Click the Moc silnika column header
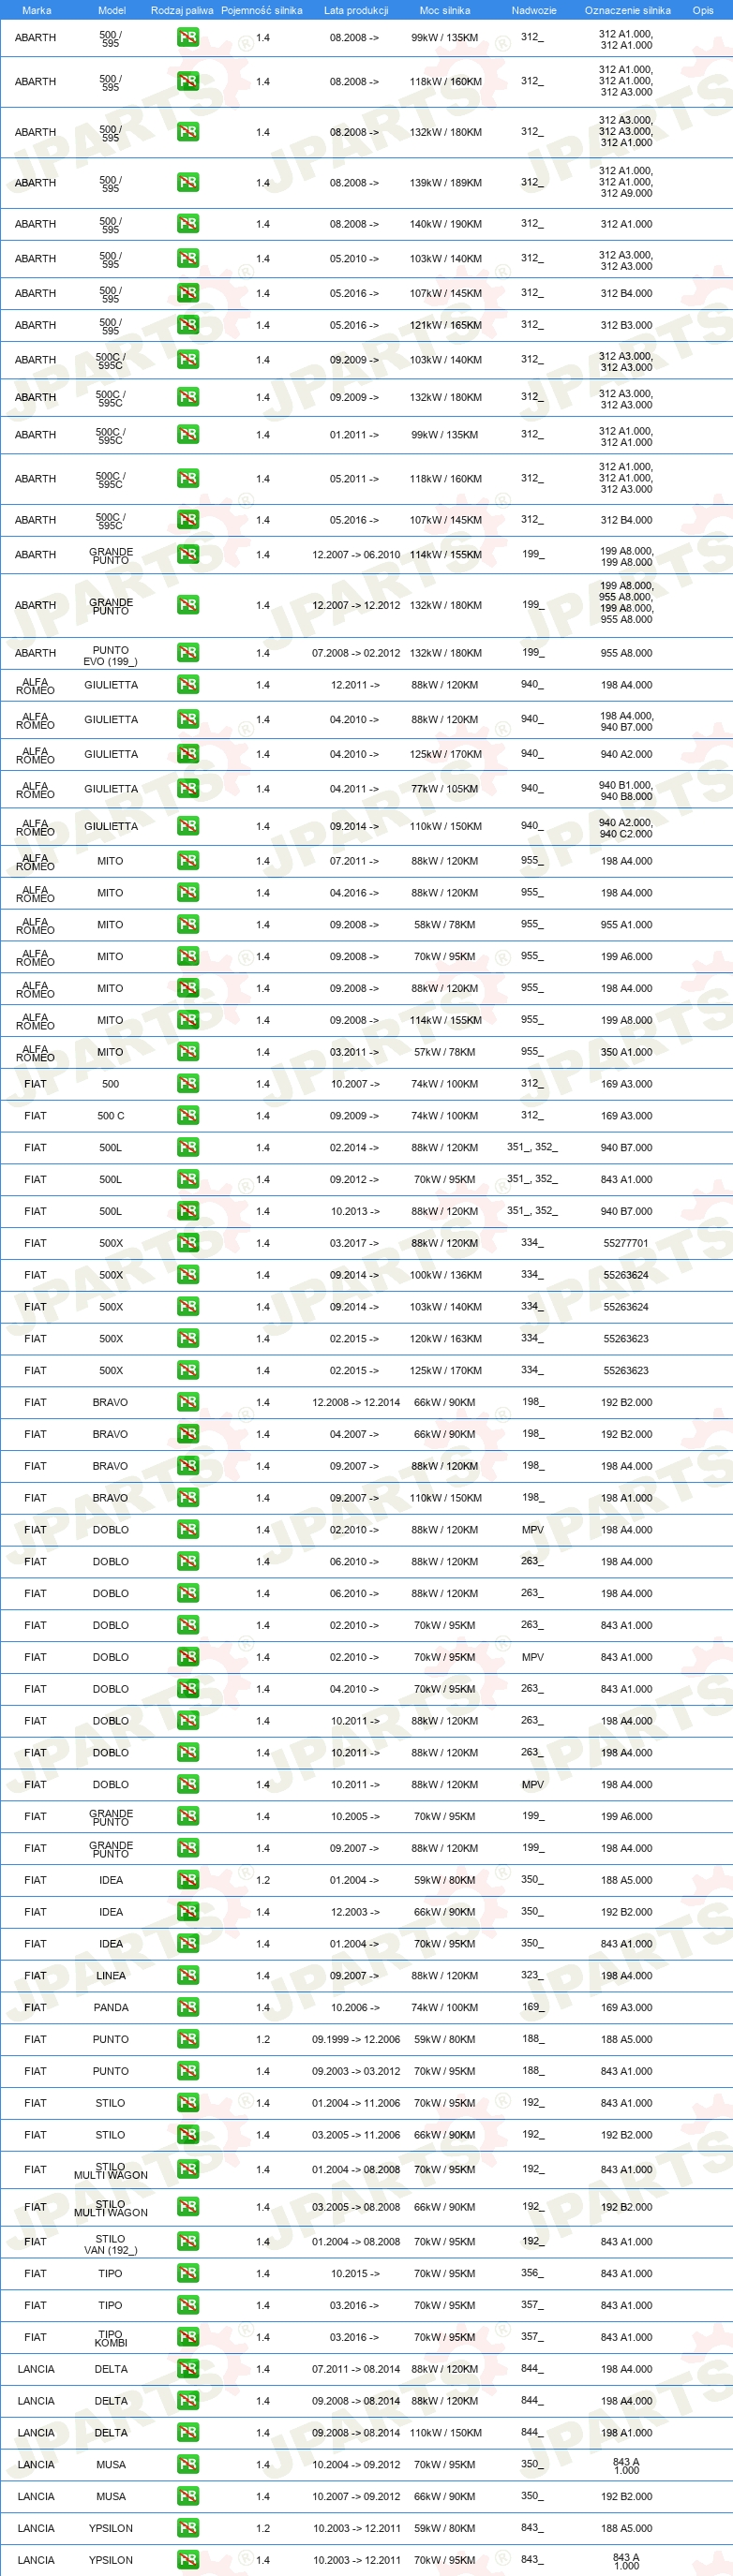The image size is (733, 2576). (x=444, y=10)
